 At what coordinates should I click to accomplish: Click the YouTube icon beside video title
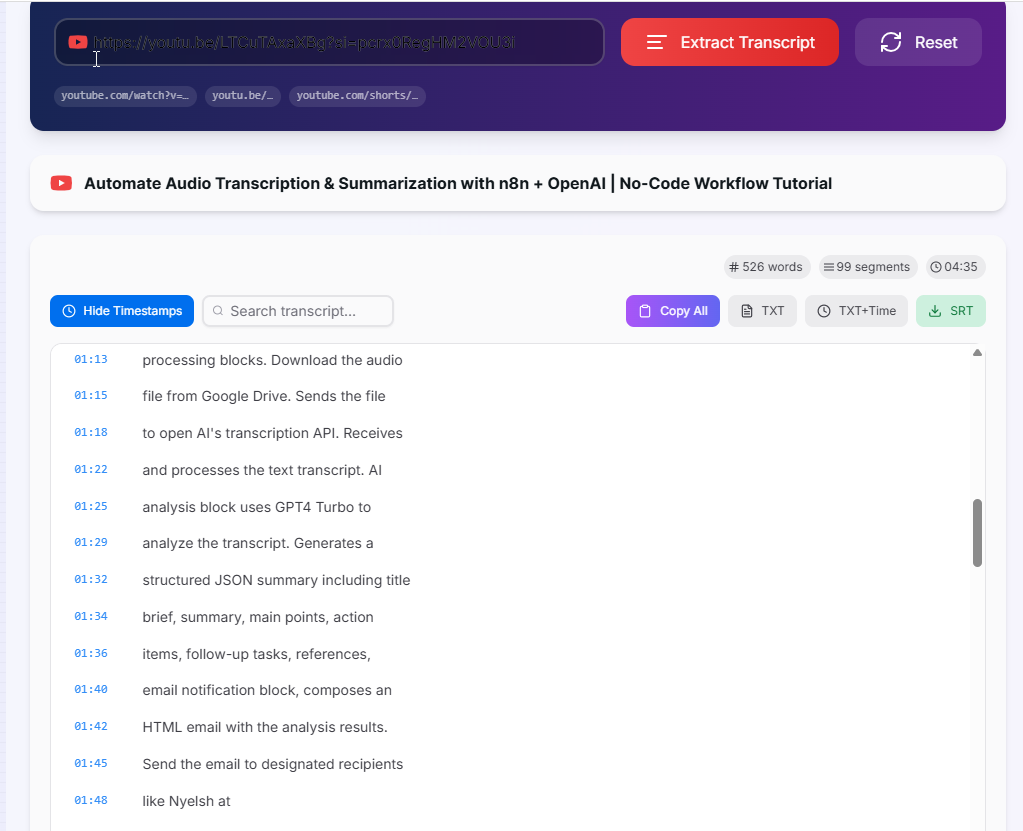coord(61,183)
